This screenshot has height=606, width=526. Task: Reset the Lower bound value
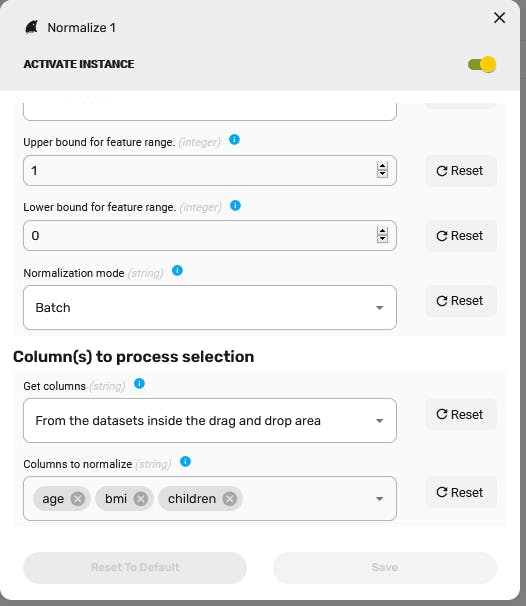(x=461, y=235)
